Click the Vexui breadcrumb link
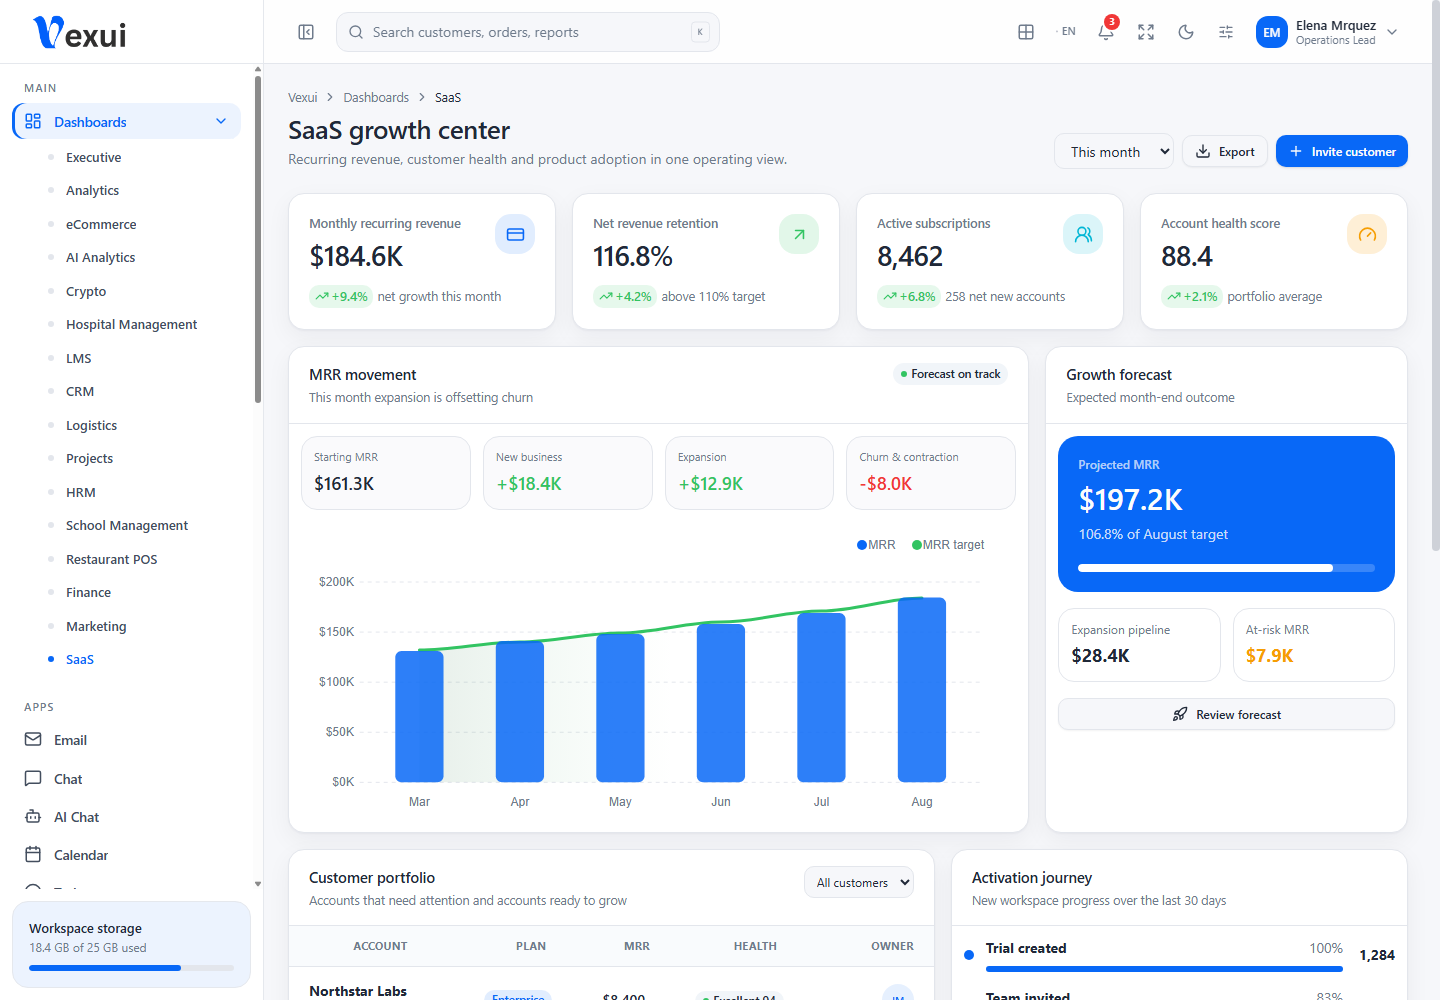1440x1000 pixels. pos(302,97)
